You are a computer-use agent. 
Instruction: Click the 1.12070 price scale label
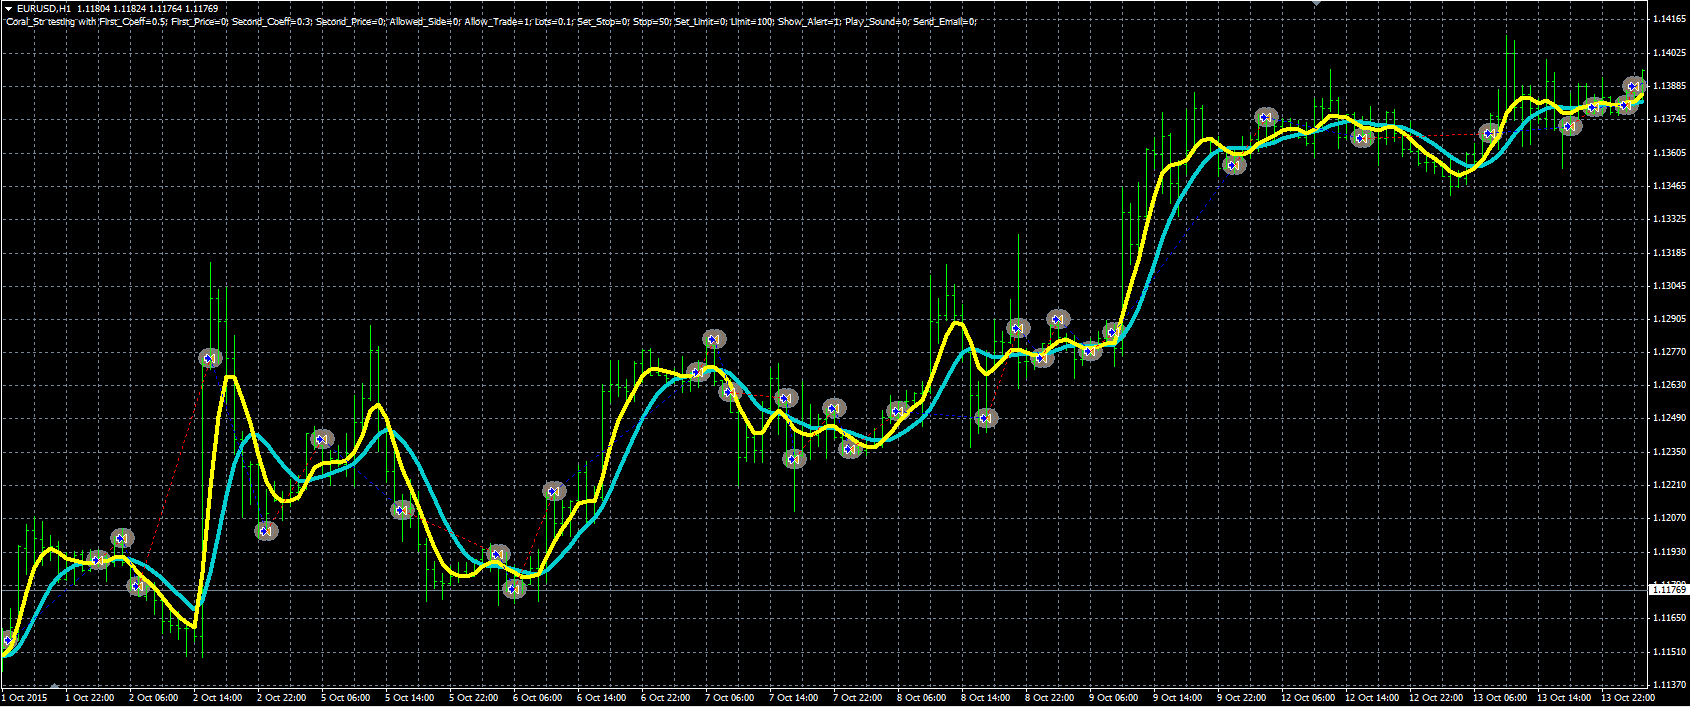click(x=1670, y=518)
